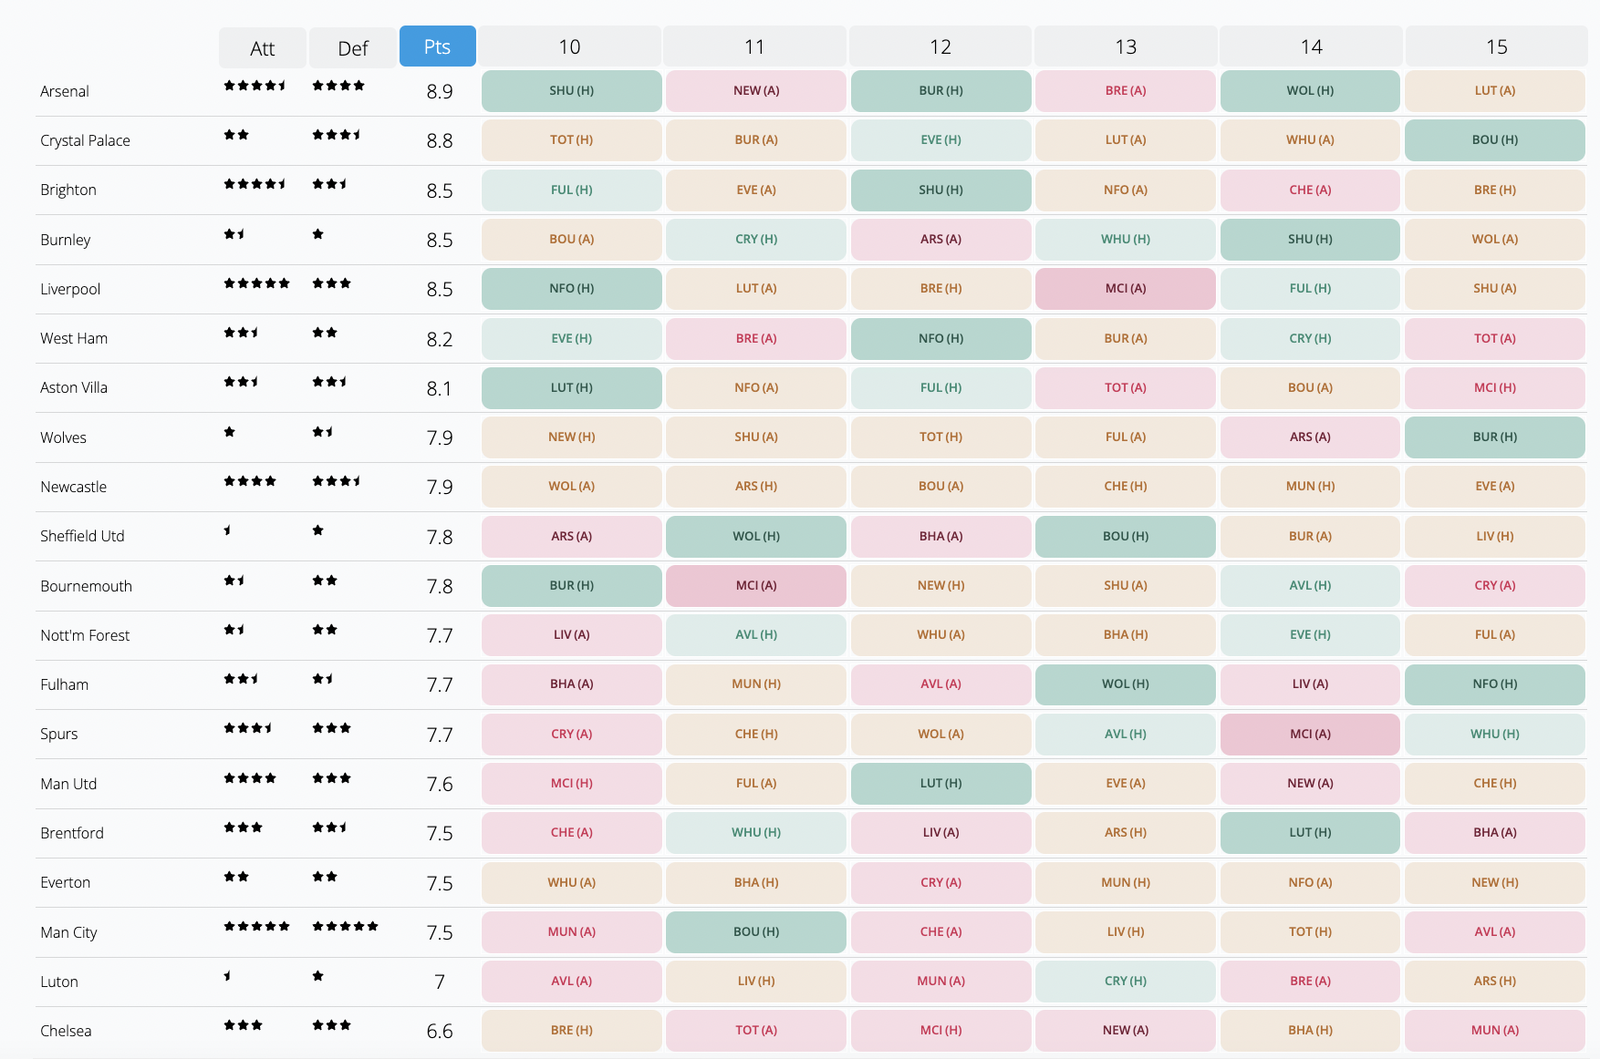Click Crystal Palace's defence star rating

pyautogui.click(x=336, y=135)
